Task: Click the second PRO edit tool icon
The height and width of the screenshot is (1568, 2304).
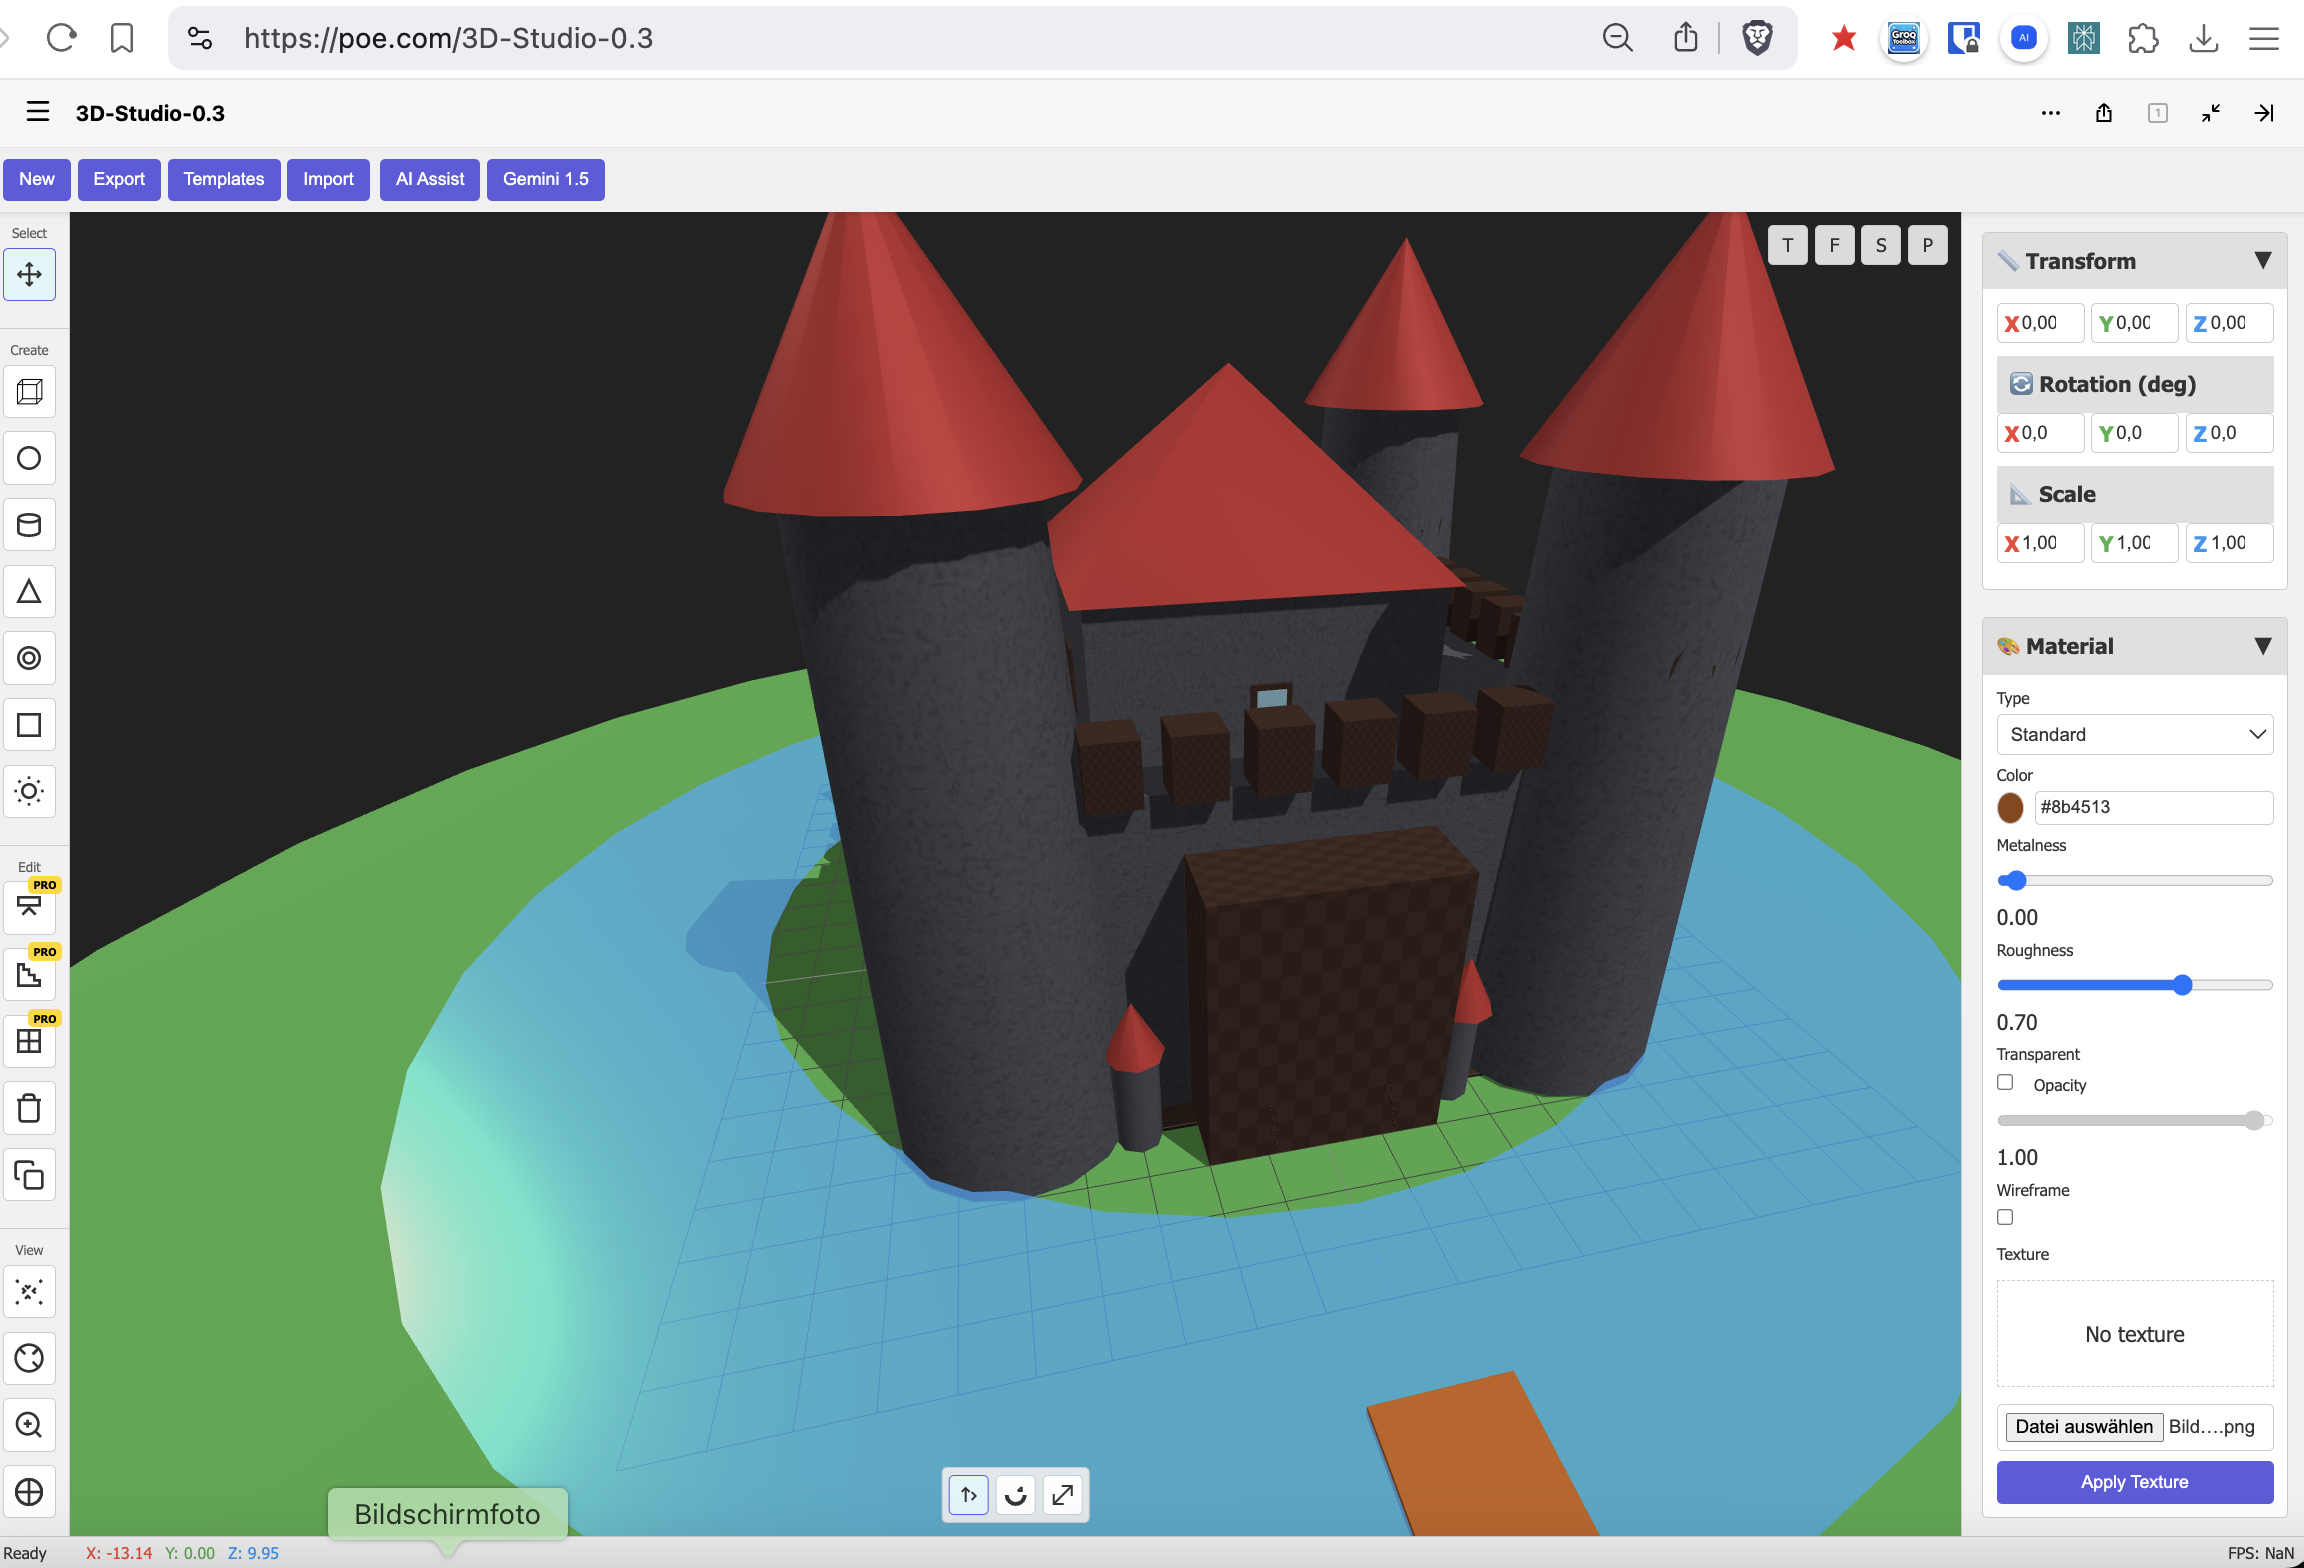Action: (29, 974)
